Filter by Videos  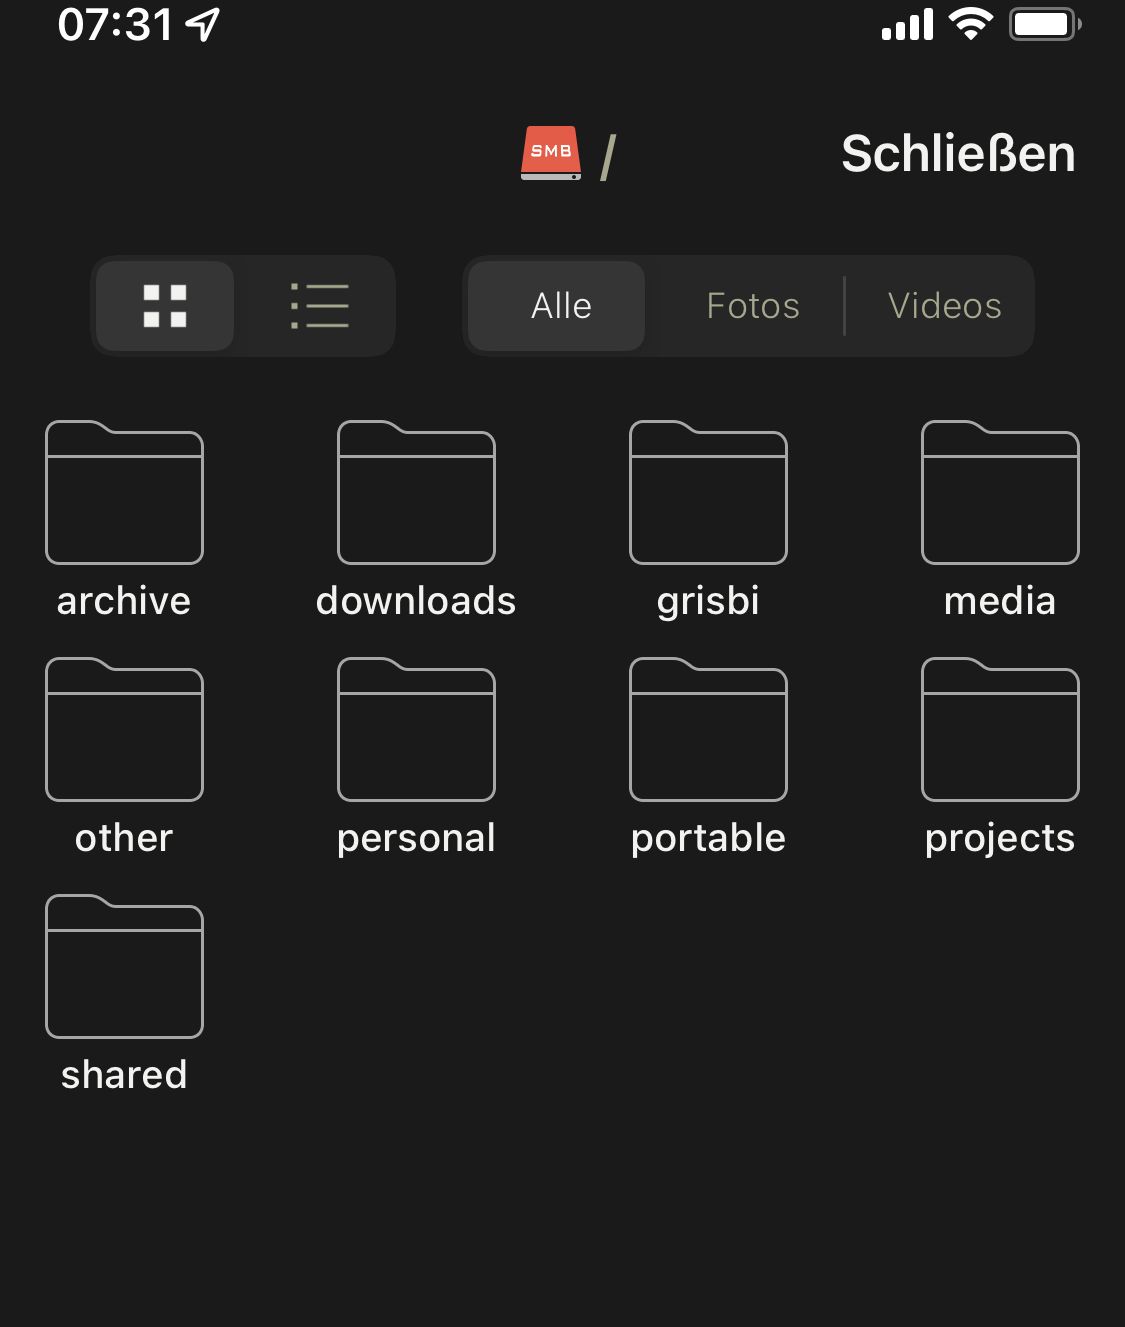click(945, 306)
